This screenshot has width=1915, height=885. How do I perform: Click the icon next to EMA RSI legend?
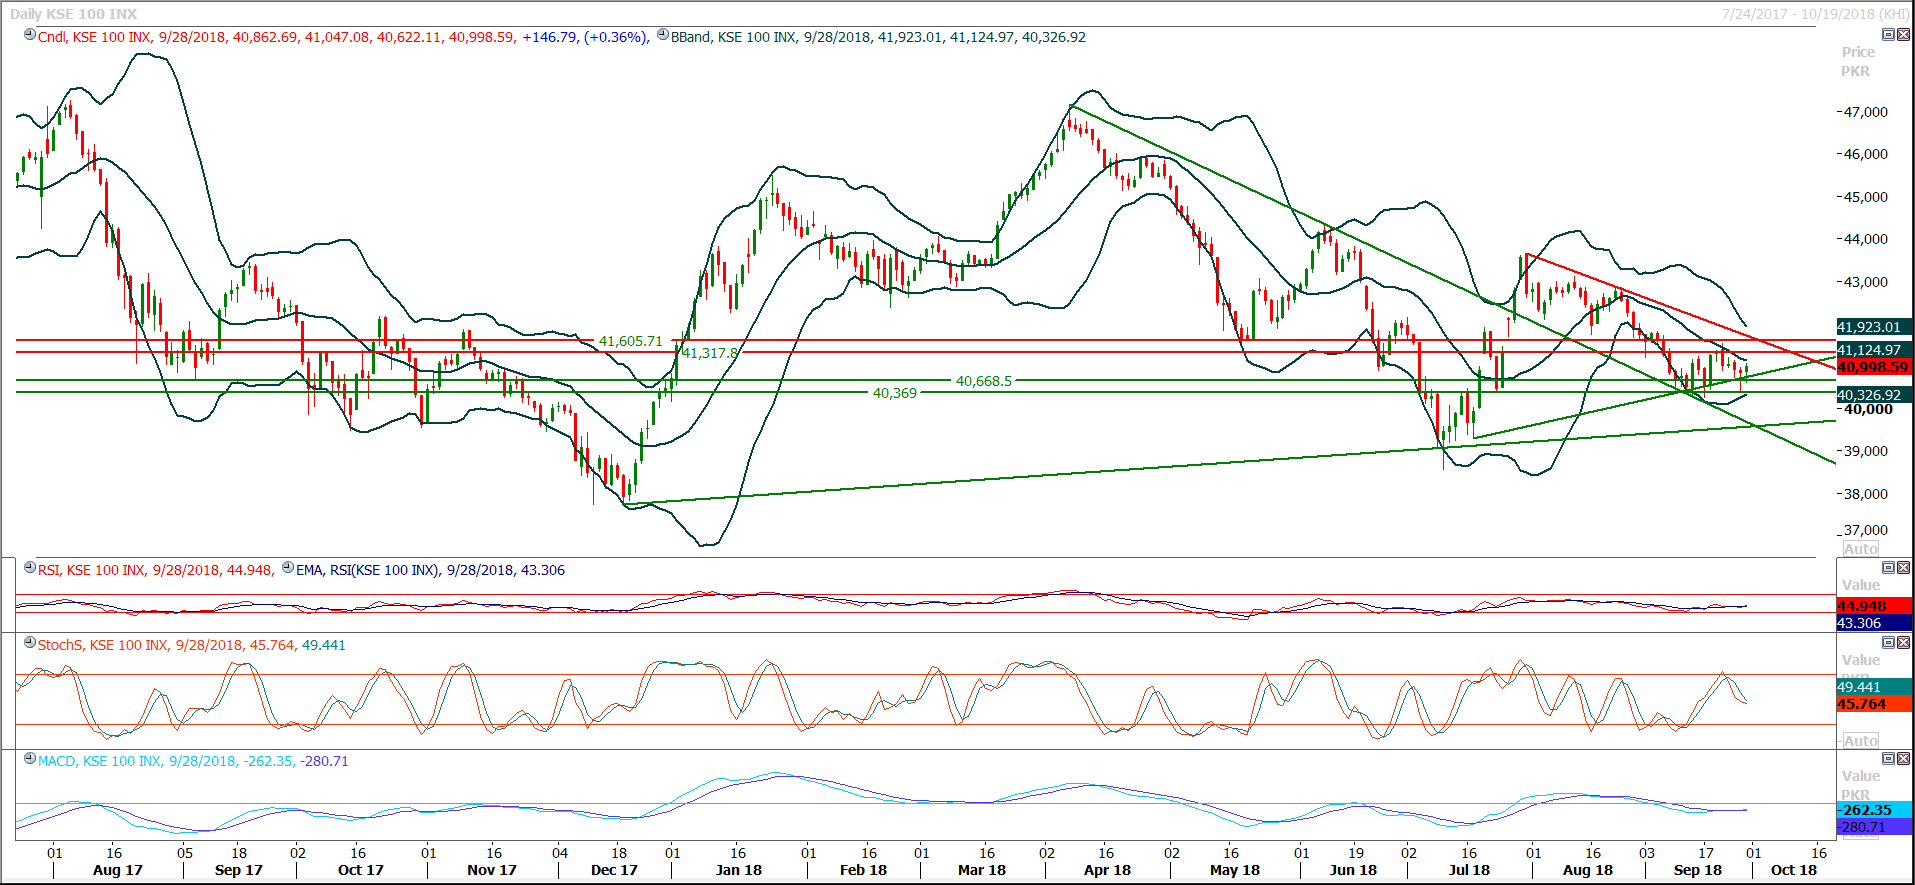(288, 568)
